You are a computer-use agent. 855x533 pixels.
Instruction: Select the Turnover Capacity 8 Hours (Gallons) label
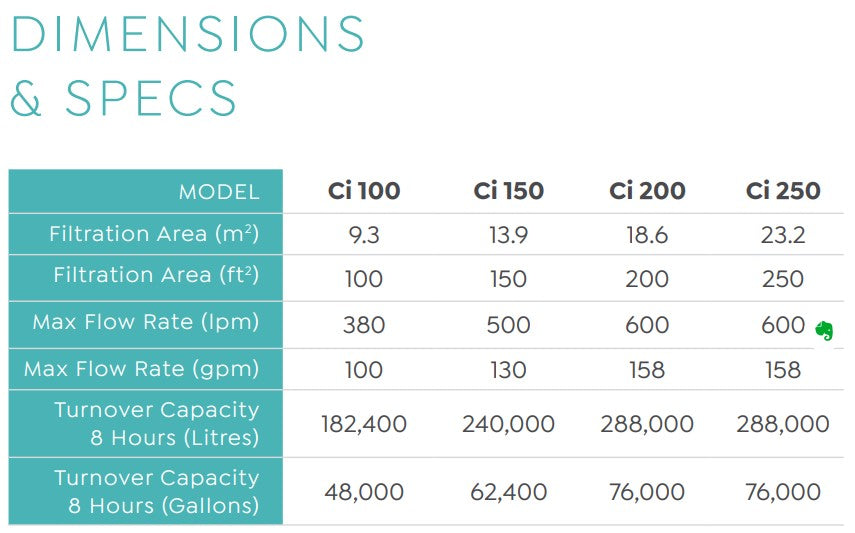(157, 491)
